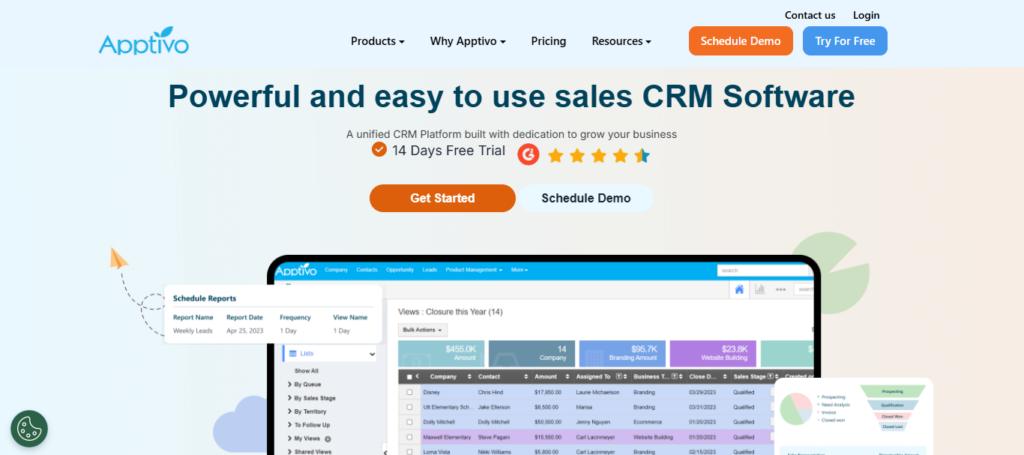Screen dimensions: 1024x455
Task: Check the Ult Elementary row checkbox
Action: click(x=409, y=407)
